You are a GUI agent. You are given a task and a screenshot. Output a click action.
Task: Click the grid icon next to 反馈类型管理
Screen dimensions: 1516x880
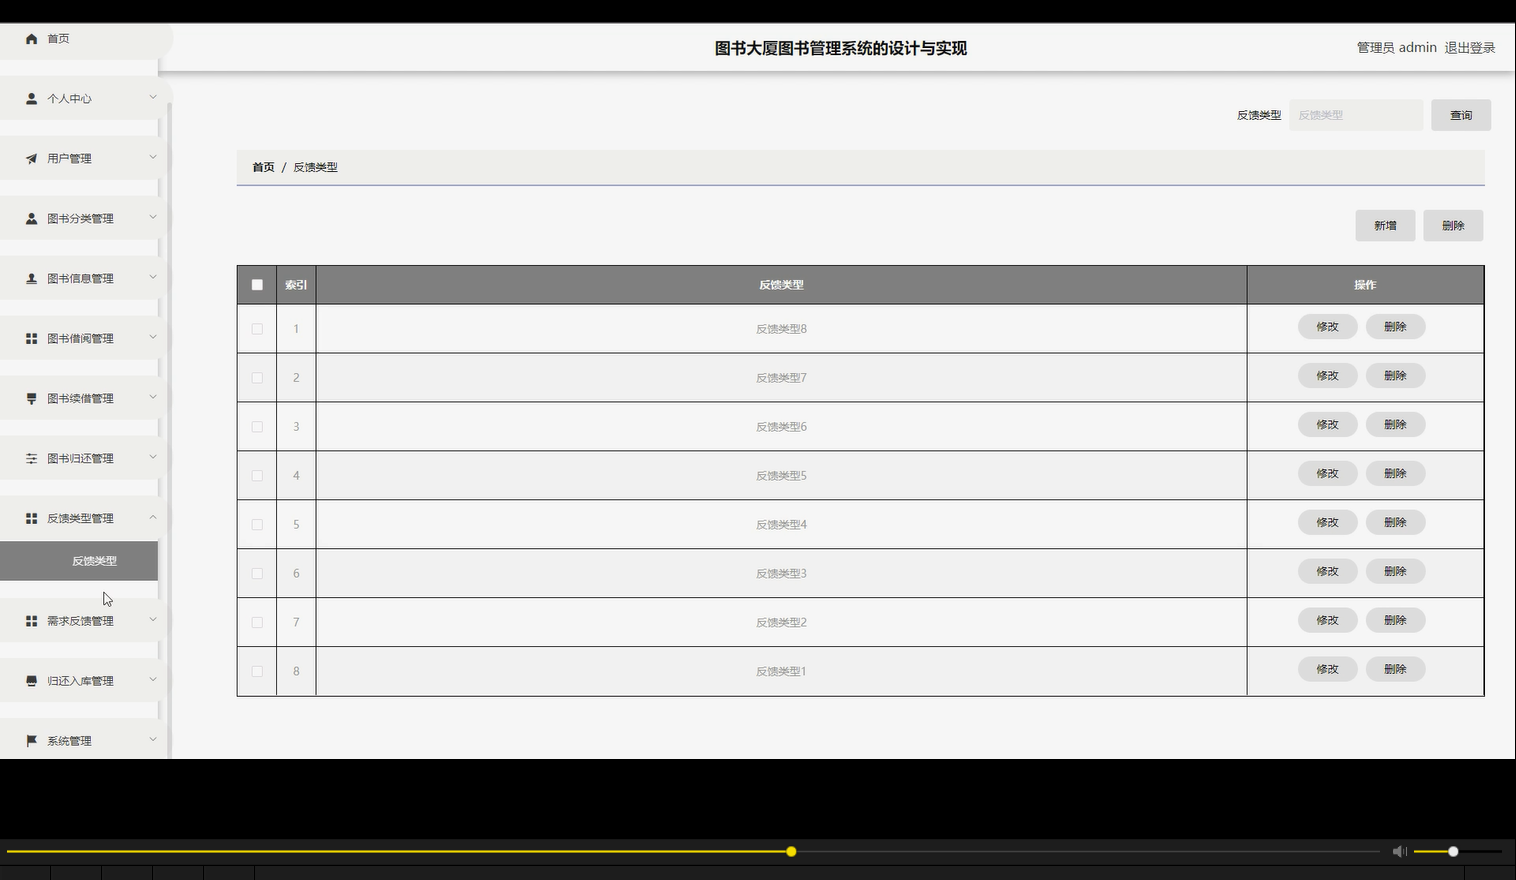point(31,519)
